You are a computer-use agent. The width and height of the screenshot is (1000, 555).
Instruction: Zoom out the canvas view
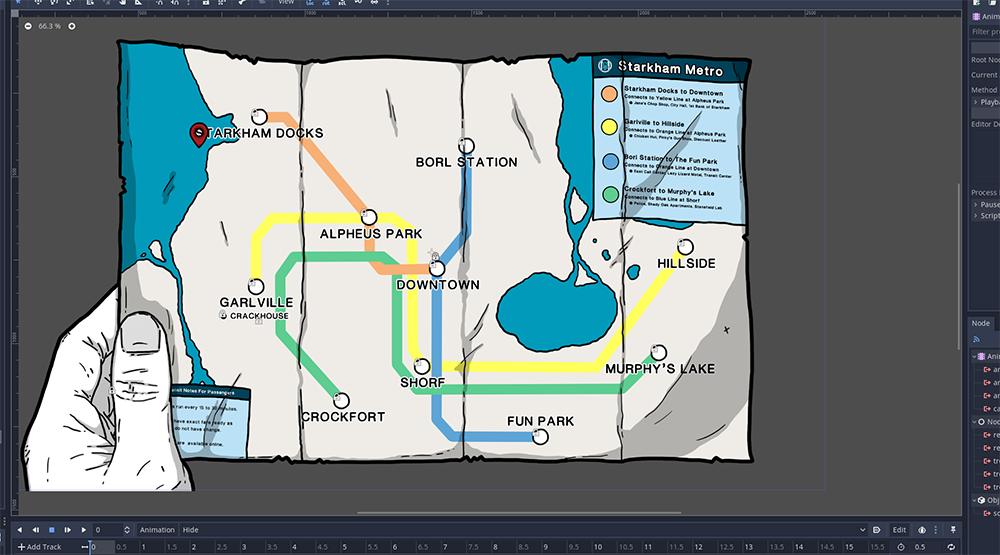[27, 26]
